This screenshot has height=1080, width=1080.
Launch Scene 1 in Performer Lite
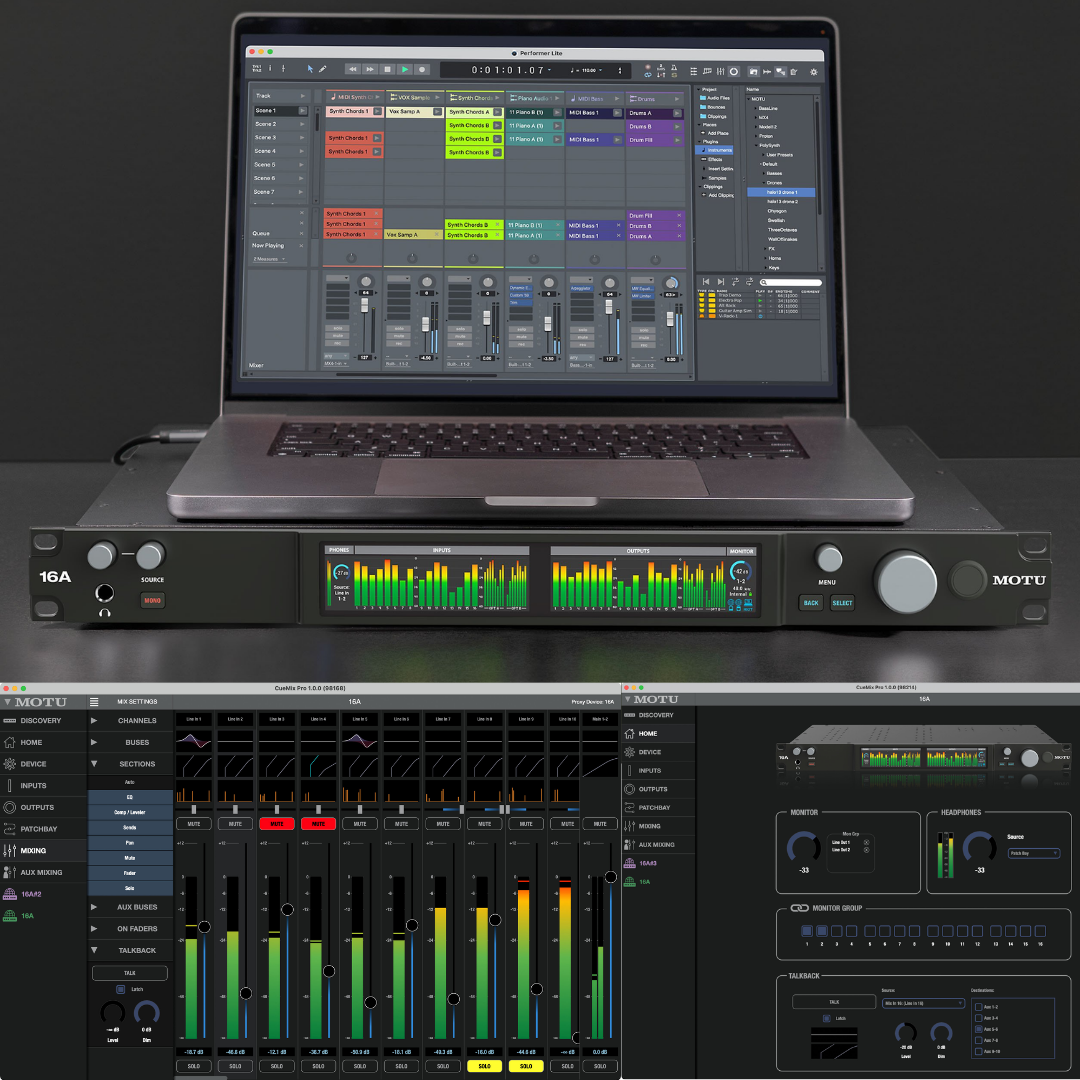[302, 111]
